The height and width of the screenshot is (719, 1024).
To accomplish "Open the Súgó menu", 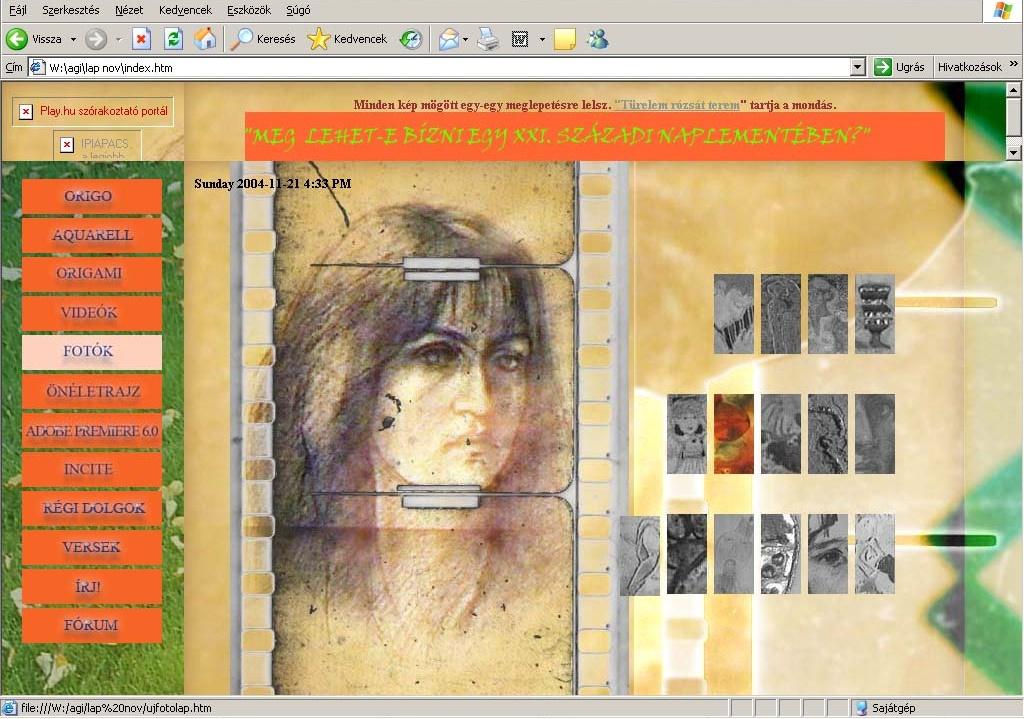I will coord(298,10).
